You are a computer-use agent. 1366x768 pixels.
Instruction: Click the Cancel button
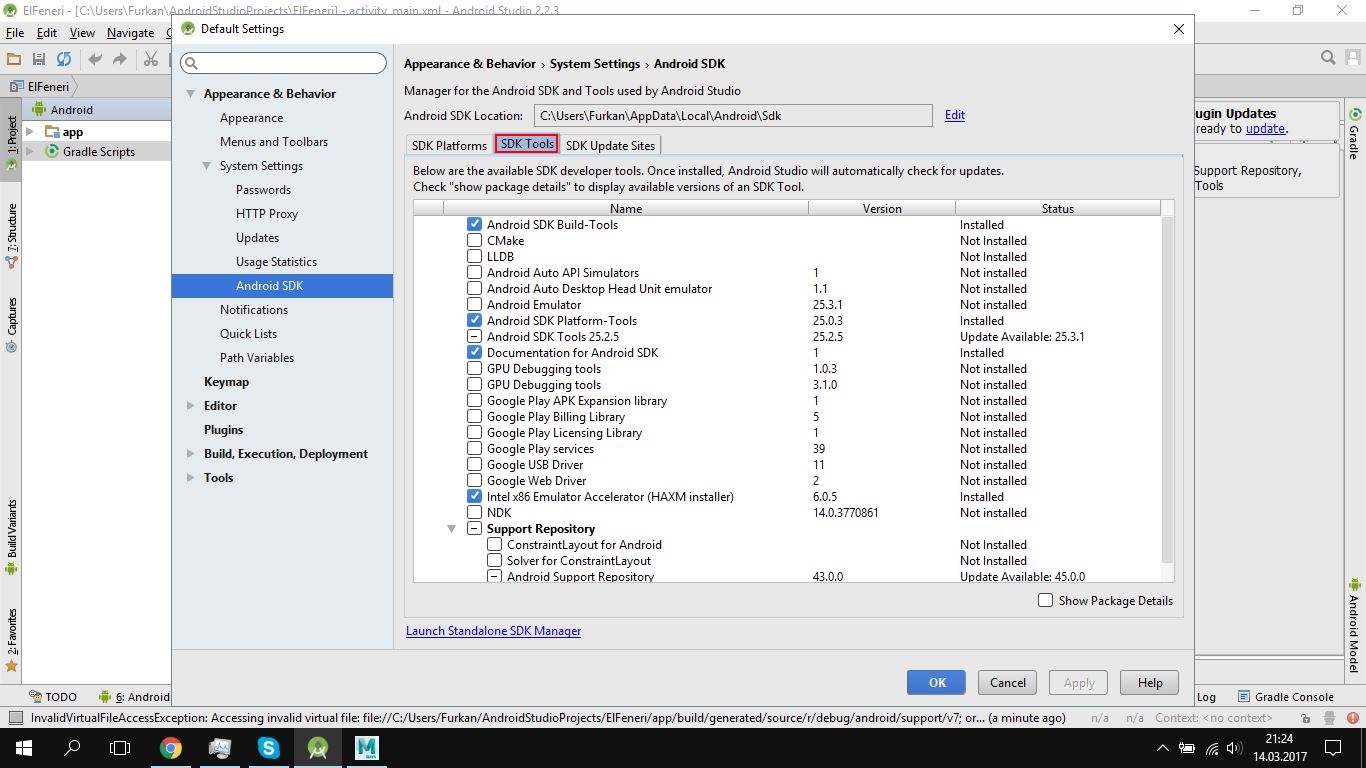click(x=1007, y=683)
